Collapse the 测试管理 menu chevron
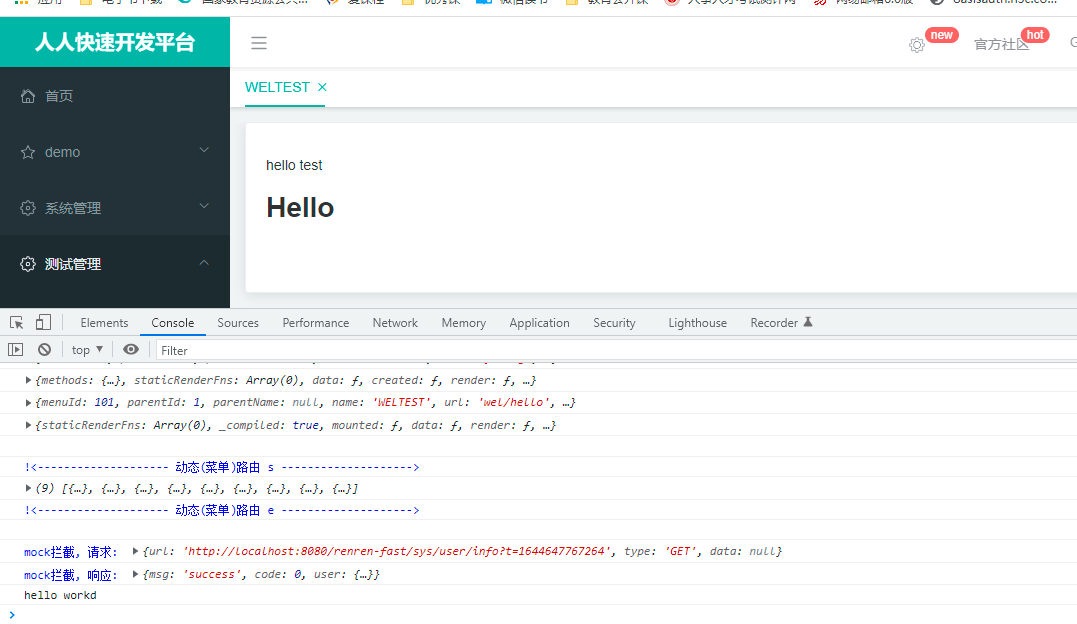The height and width of the screenshot is (624, 1077). point(204,263)
